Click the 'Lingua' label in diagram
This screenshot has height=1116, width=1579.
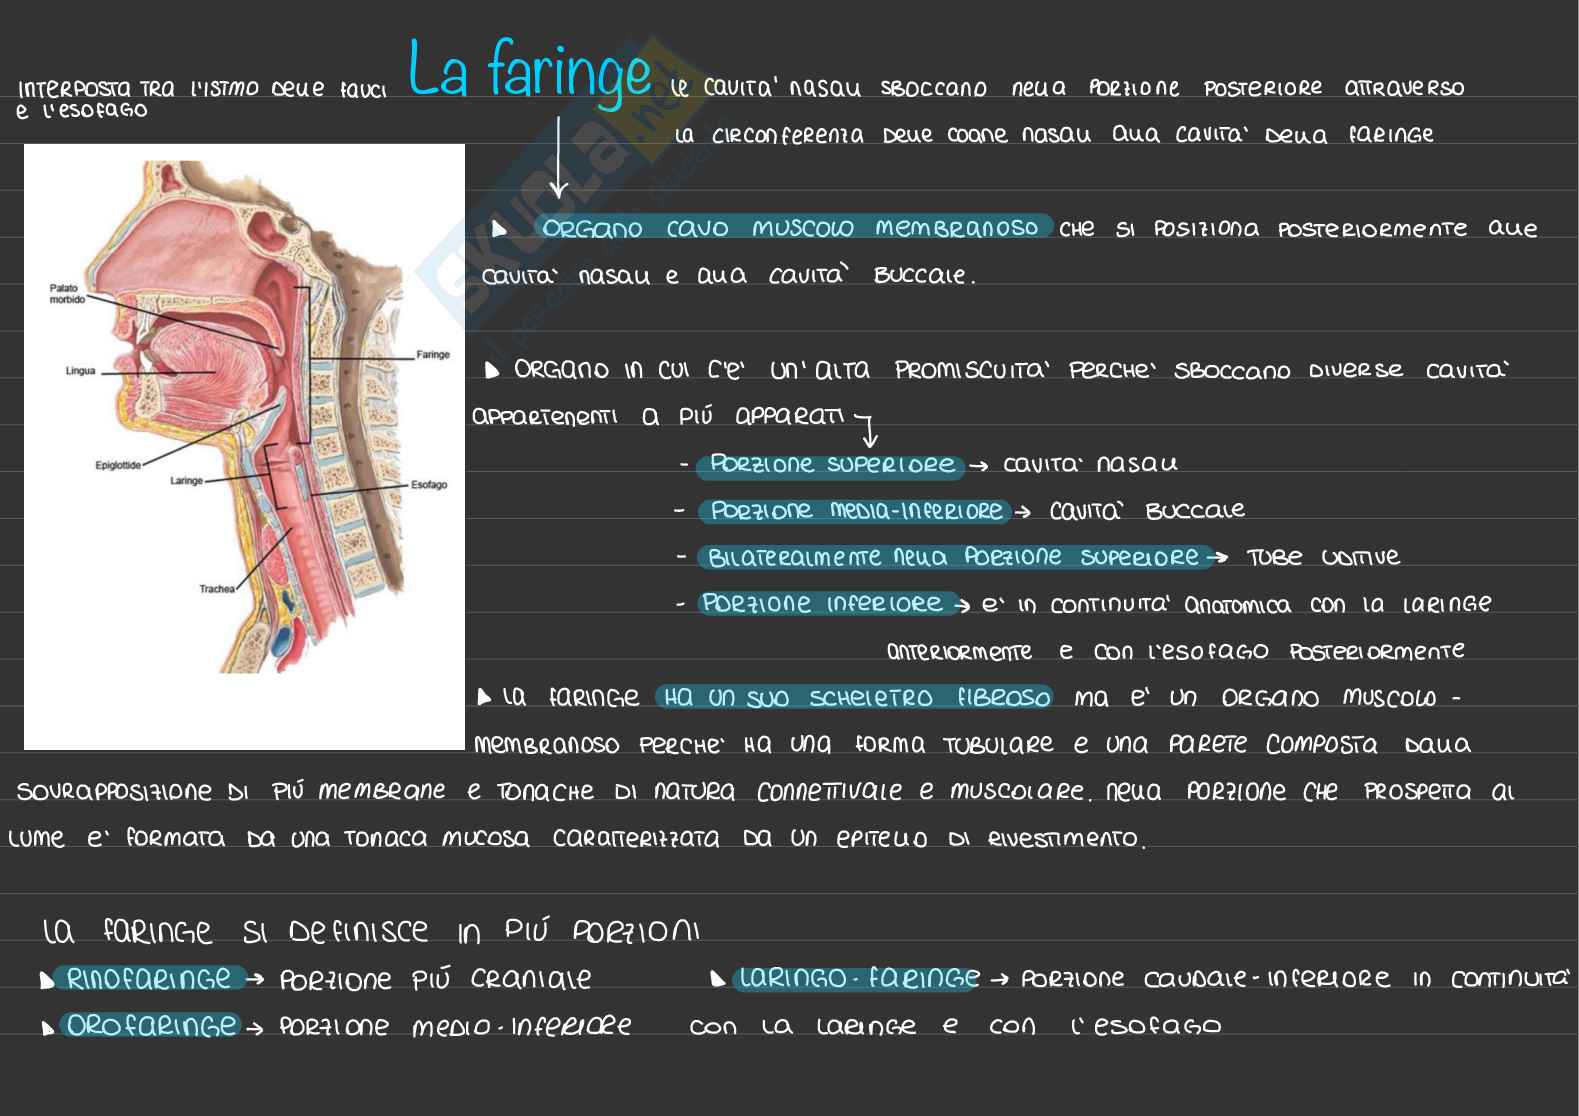(80, 371)
